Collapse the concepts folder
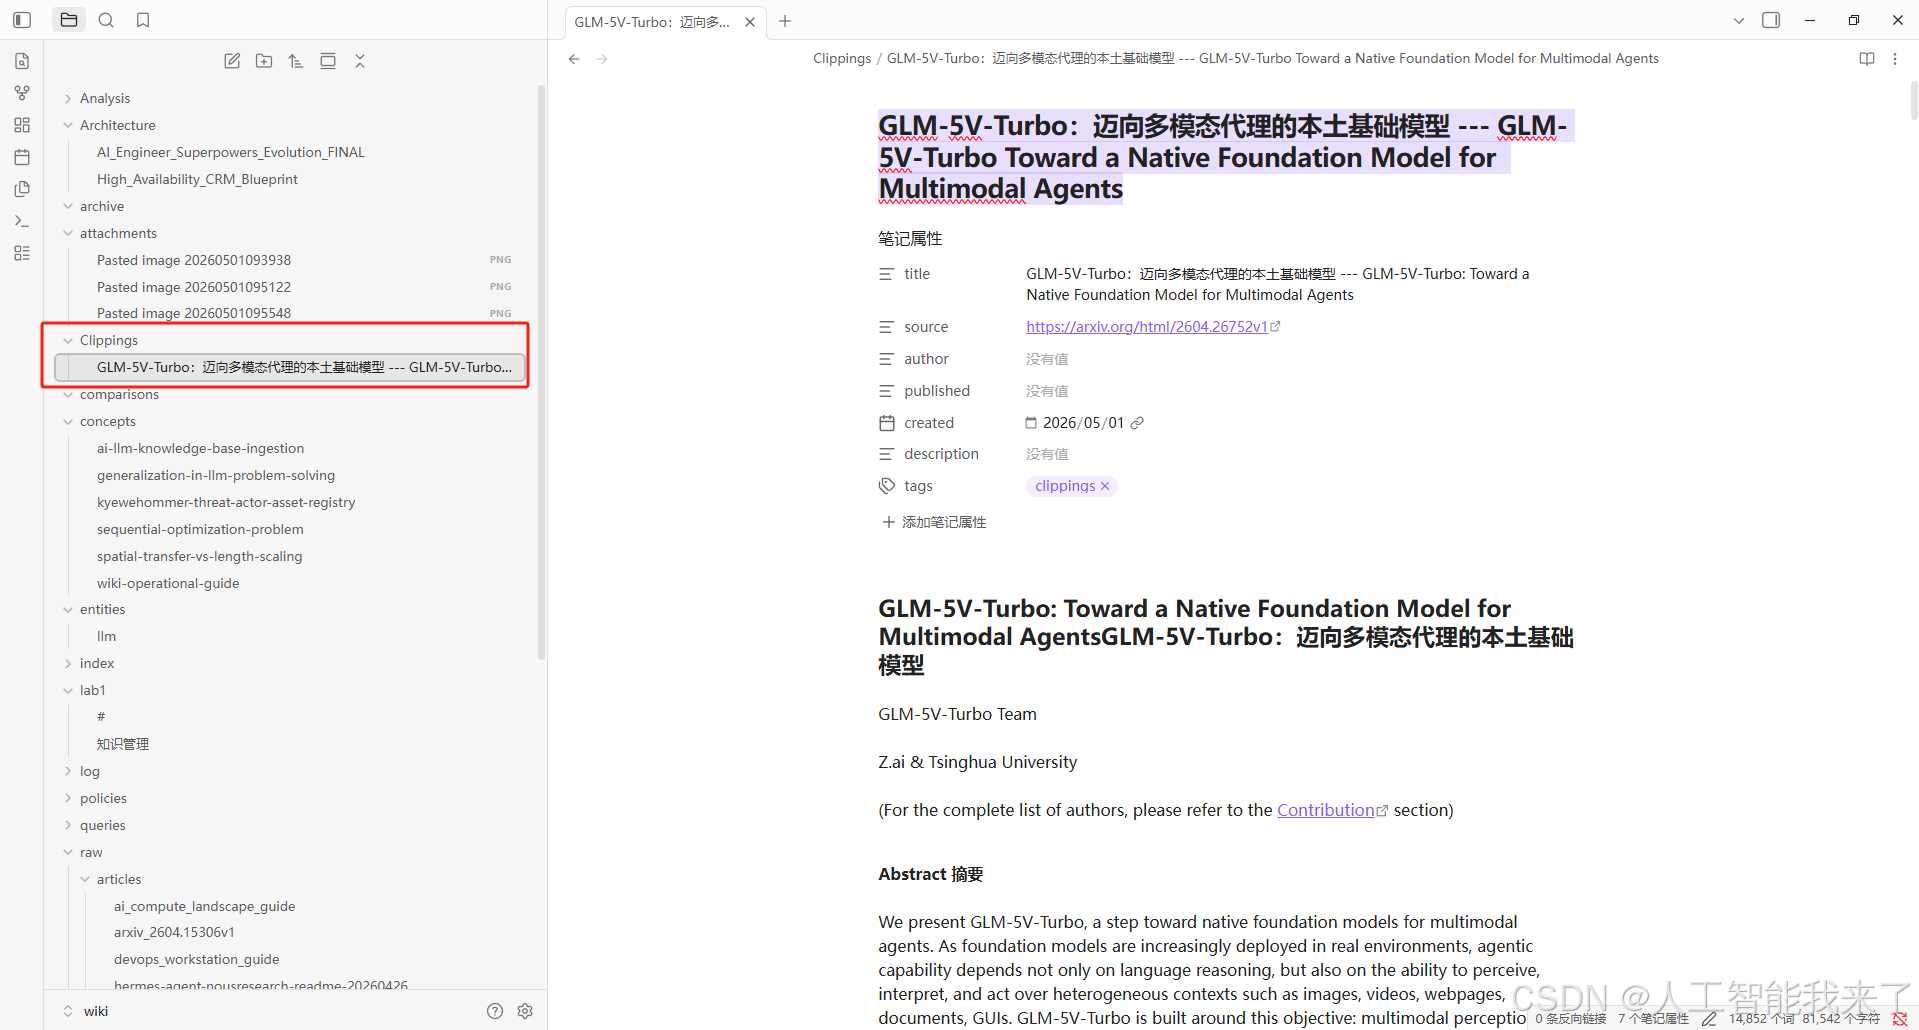Viewport: 1919px width, 1030px height. [x=68, y=421]
